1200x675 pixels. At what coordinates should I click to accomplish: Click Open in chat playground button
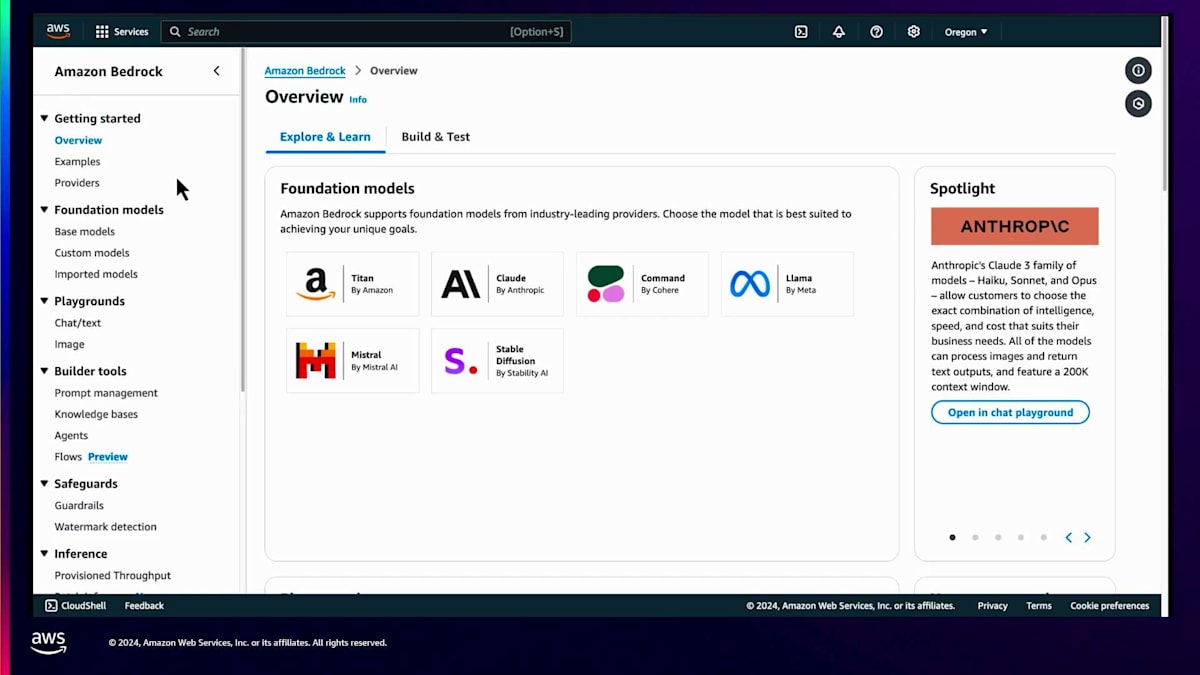[x=1010, y=412]
